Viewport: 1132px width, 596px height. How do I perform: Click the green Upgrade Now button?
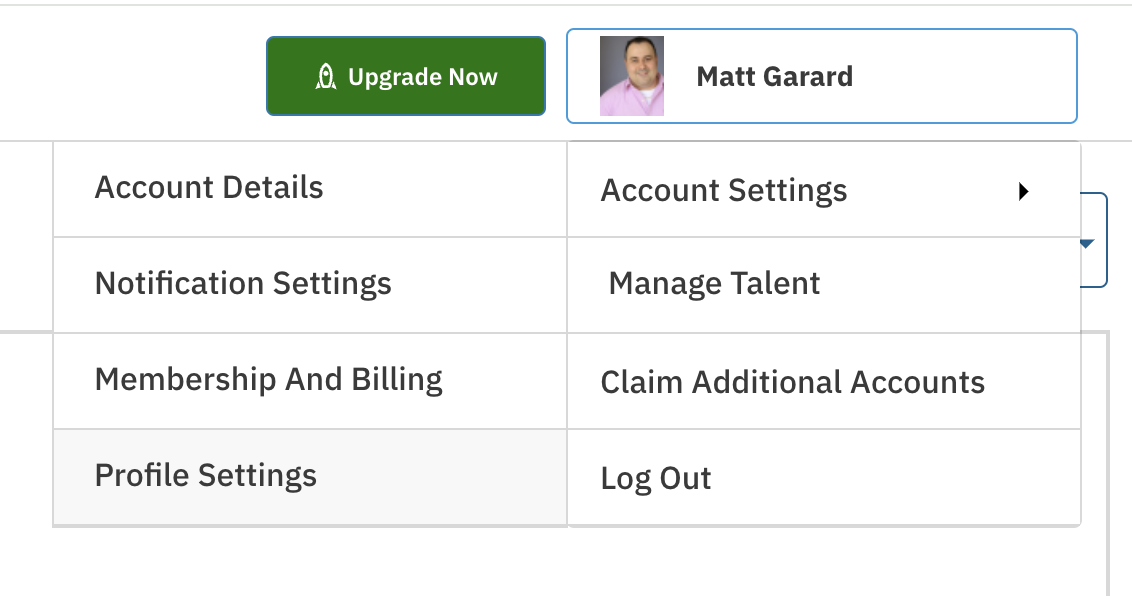[406, 76]
